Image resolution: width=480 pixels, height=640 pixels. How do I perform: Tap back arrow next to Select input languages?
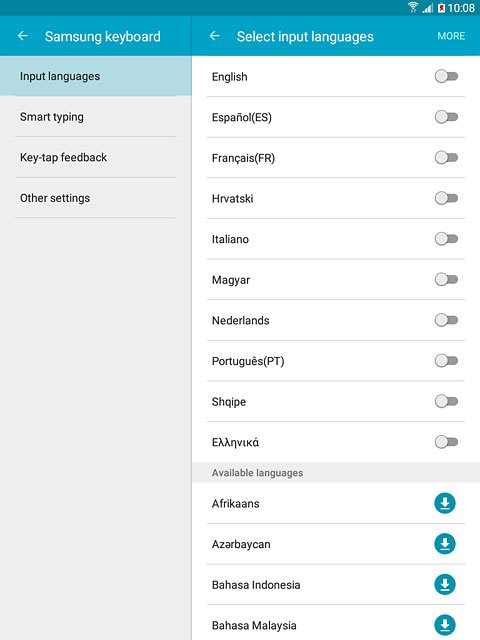point(215,36)
